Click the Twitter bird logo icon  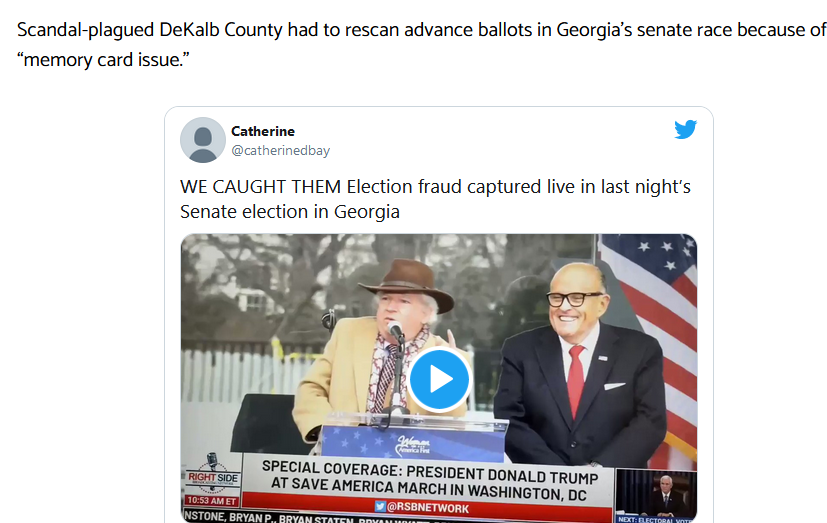point(685,129)
